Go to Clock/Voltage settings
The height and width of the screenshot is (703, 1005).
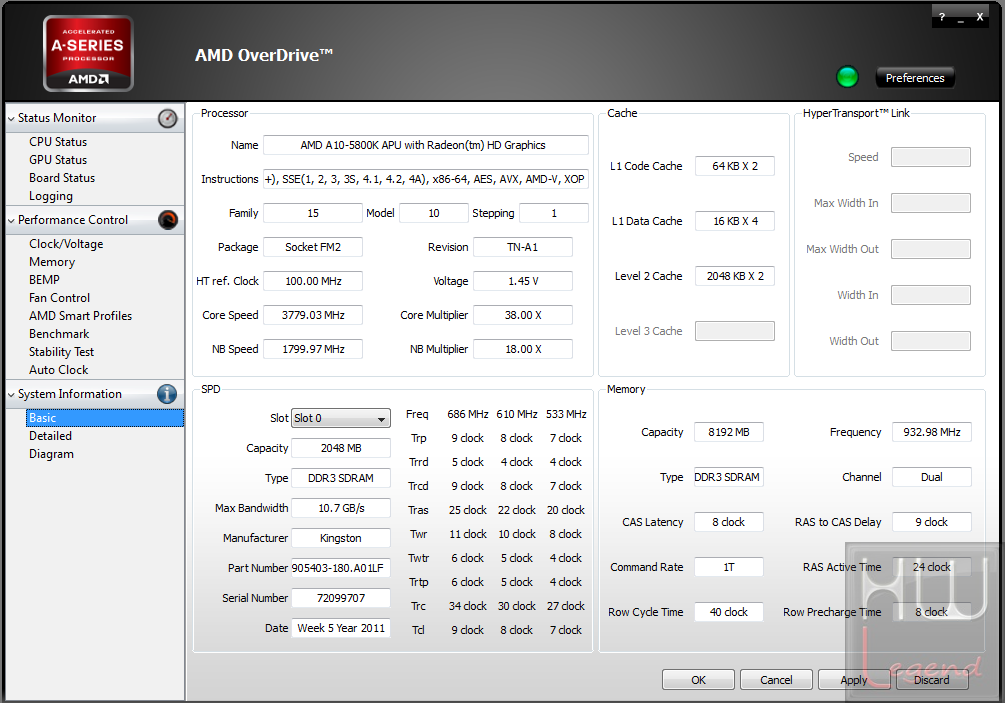(66, 244)
